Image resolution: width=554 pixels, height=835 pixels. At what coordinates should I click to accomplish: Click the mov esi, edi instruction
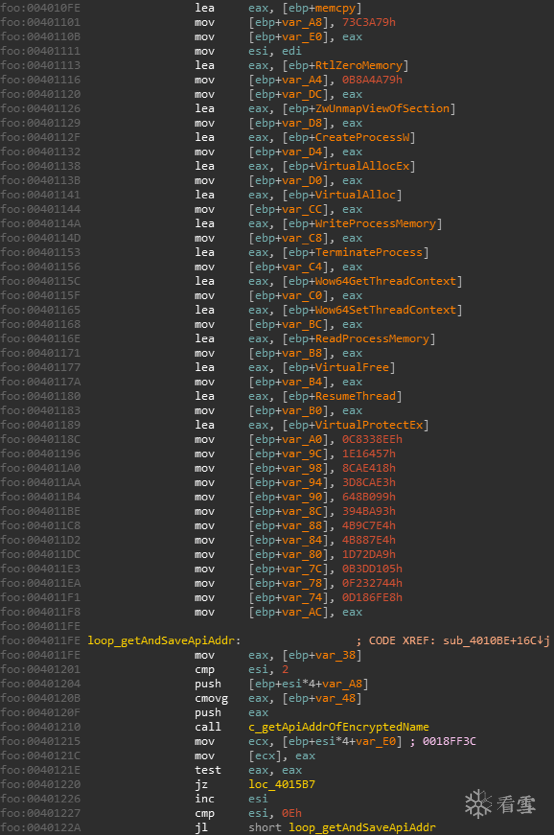click(248, 51)
